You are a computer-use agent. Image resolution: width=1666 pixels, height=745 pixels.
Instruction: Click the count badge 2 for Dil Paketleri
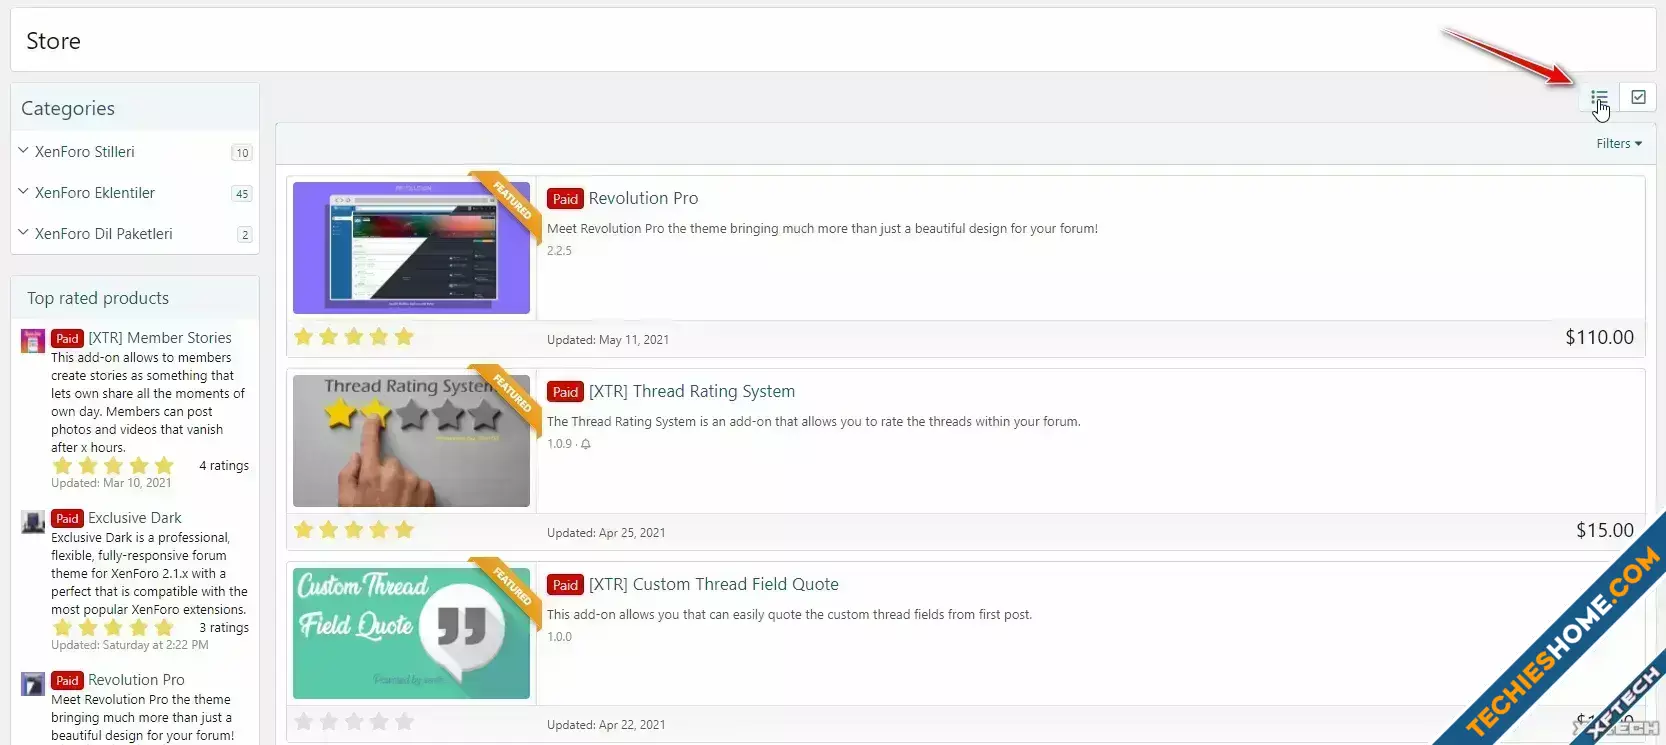point(244,235)
